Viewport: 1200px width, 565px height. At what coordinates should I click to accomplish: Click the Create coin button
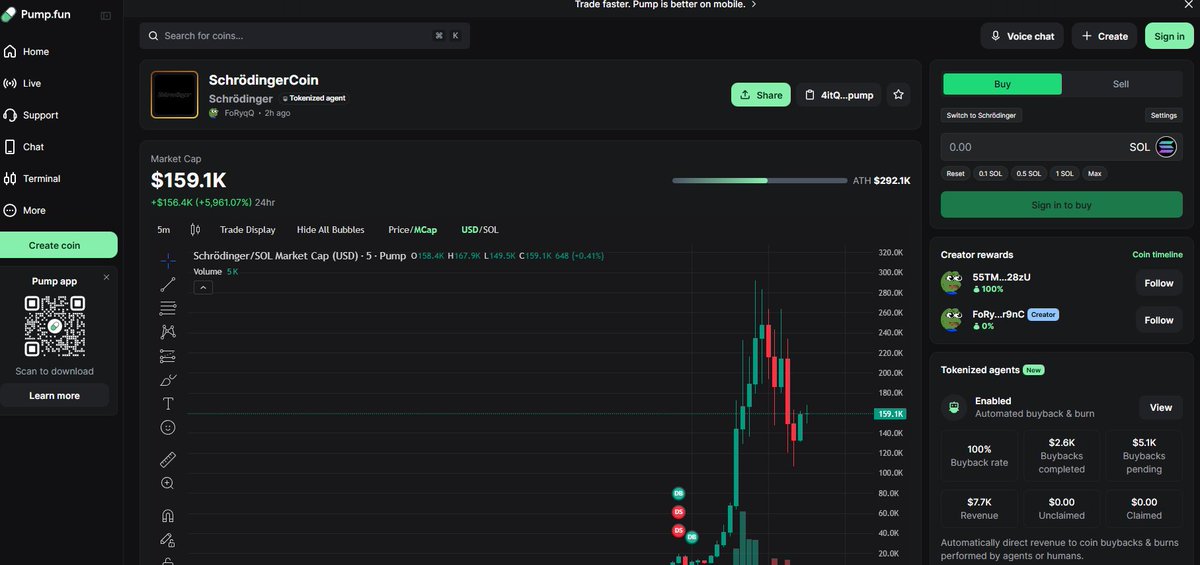[x=59, y=245]
